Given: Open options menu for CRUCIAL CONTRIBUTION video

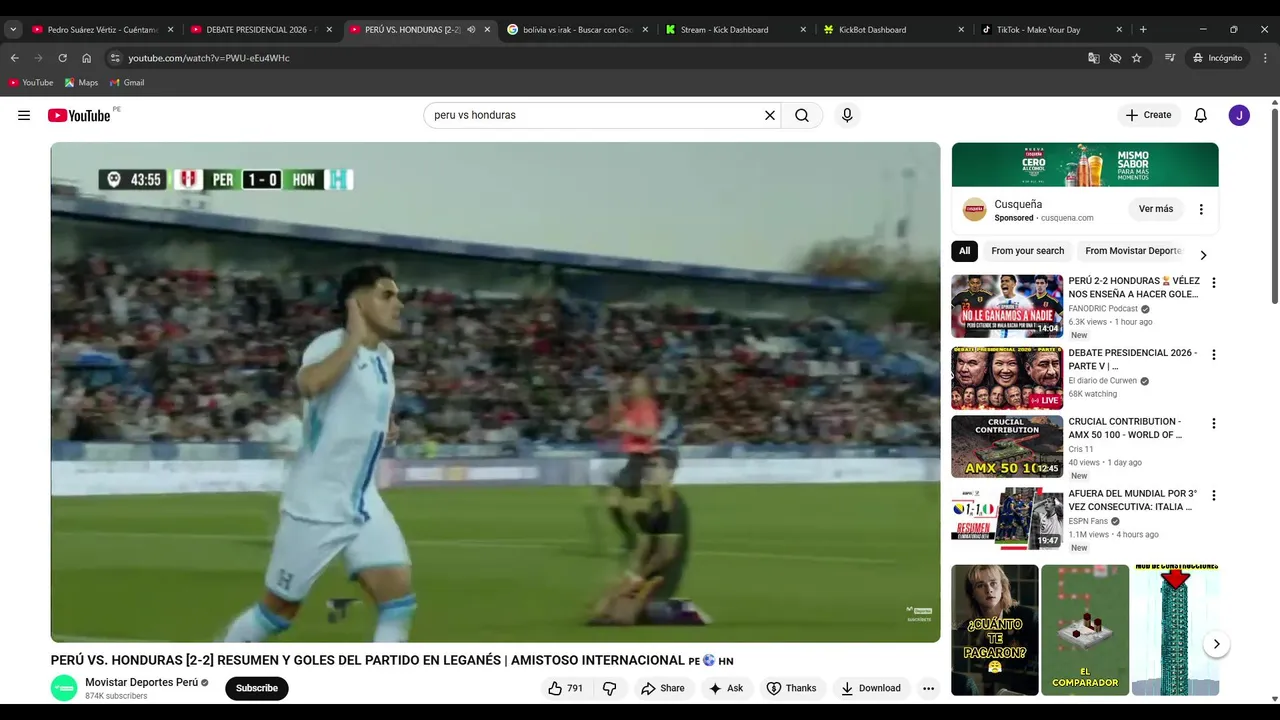Looking at the screenshot, I should tap(1214, 424).
